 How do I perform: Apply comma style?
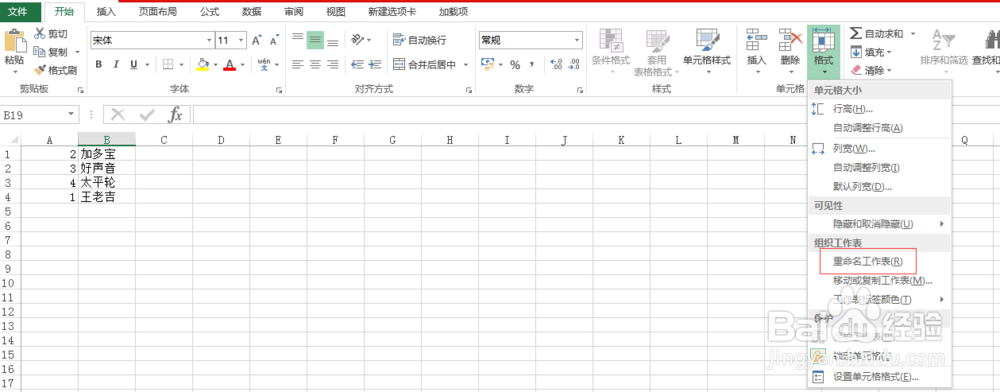click(x=533, y=64)
